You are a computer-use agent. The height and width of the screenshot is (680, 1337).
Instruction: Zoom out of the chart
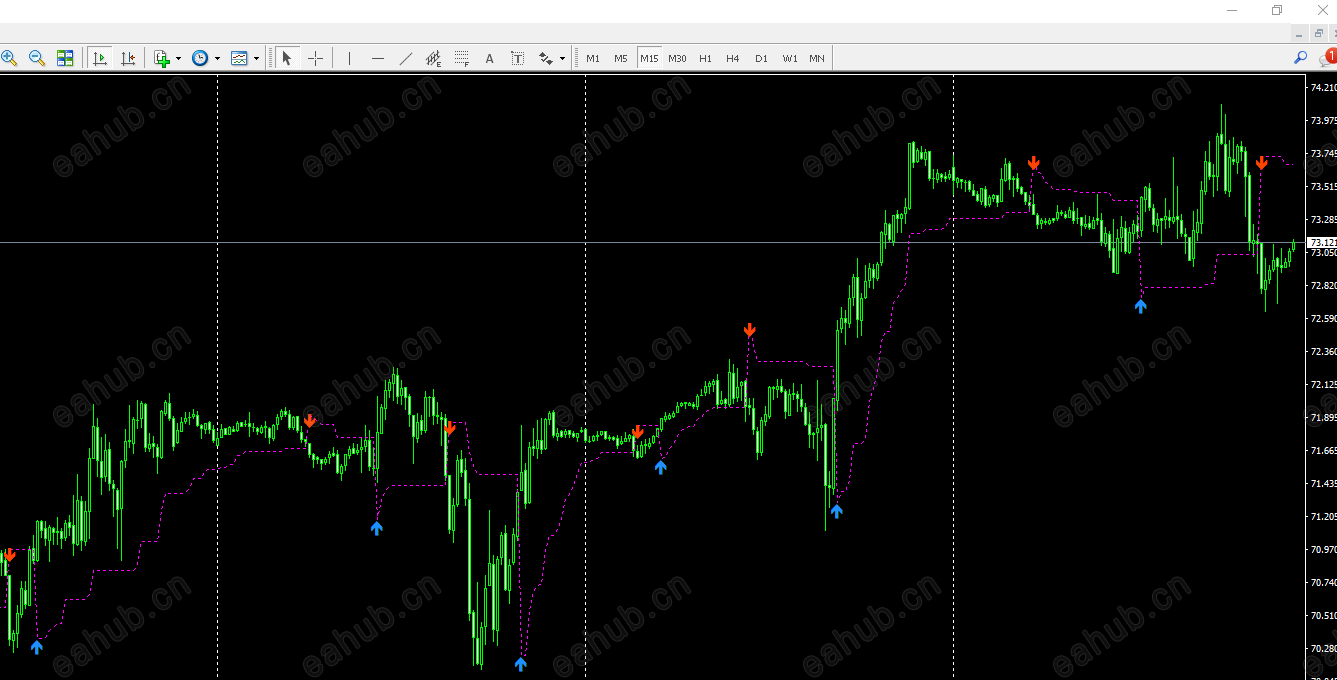tap(37, 58)
